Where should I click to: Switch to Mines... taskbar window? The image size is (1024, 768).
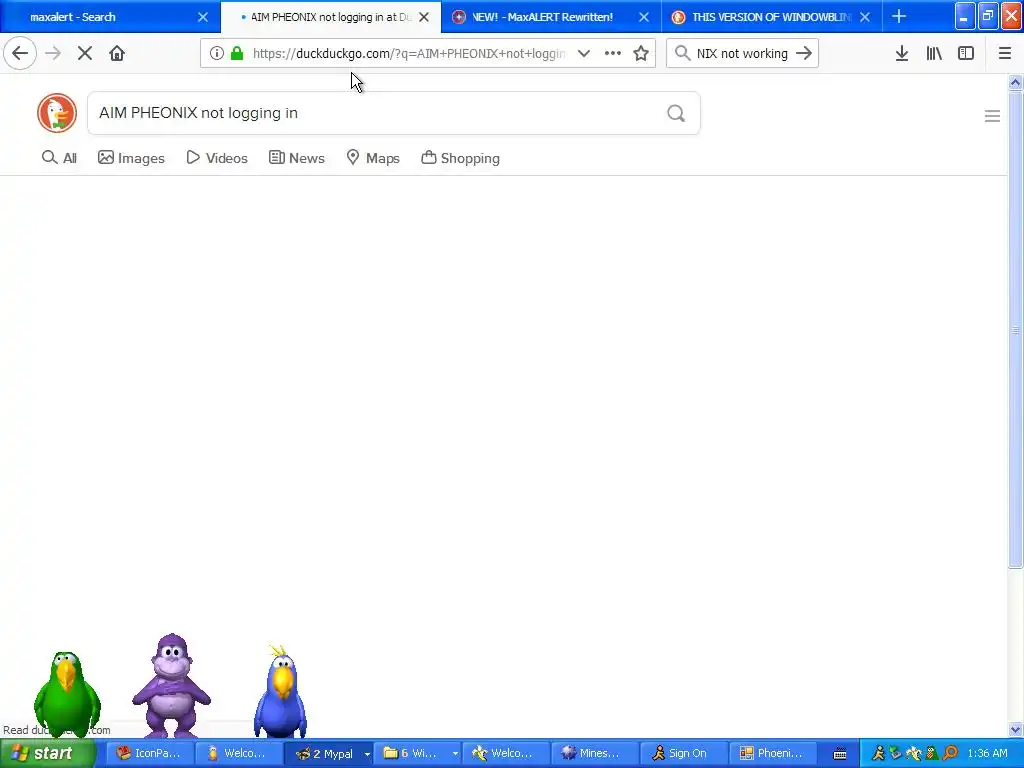pyautogui.click(x=594, y=753)
